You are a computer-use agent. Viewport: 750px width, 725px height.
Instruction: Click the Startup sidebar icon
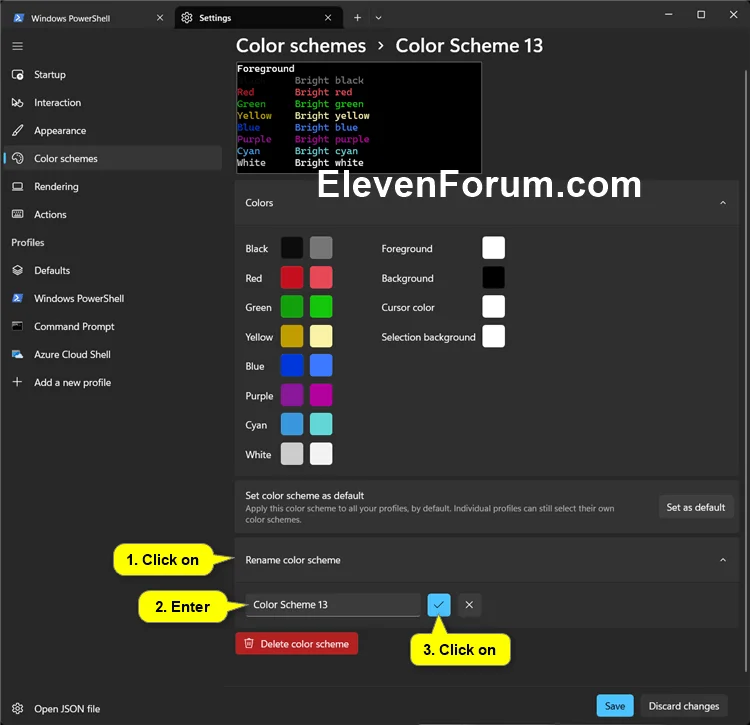pos(18,75)
